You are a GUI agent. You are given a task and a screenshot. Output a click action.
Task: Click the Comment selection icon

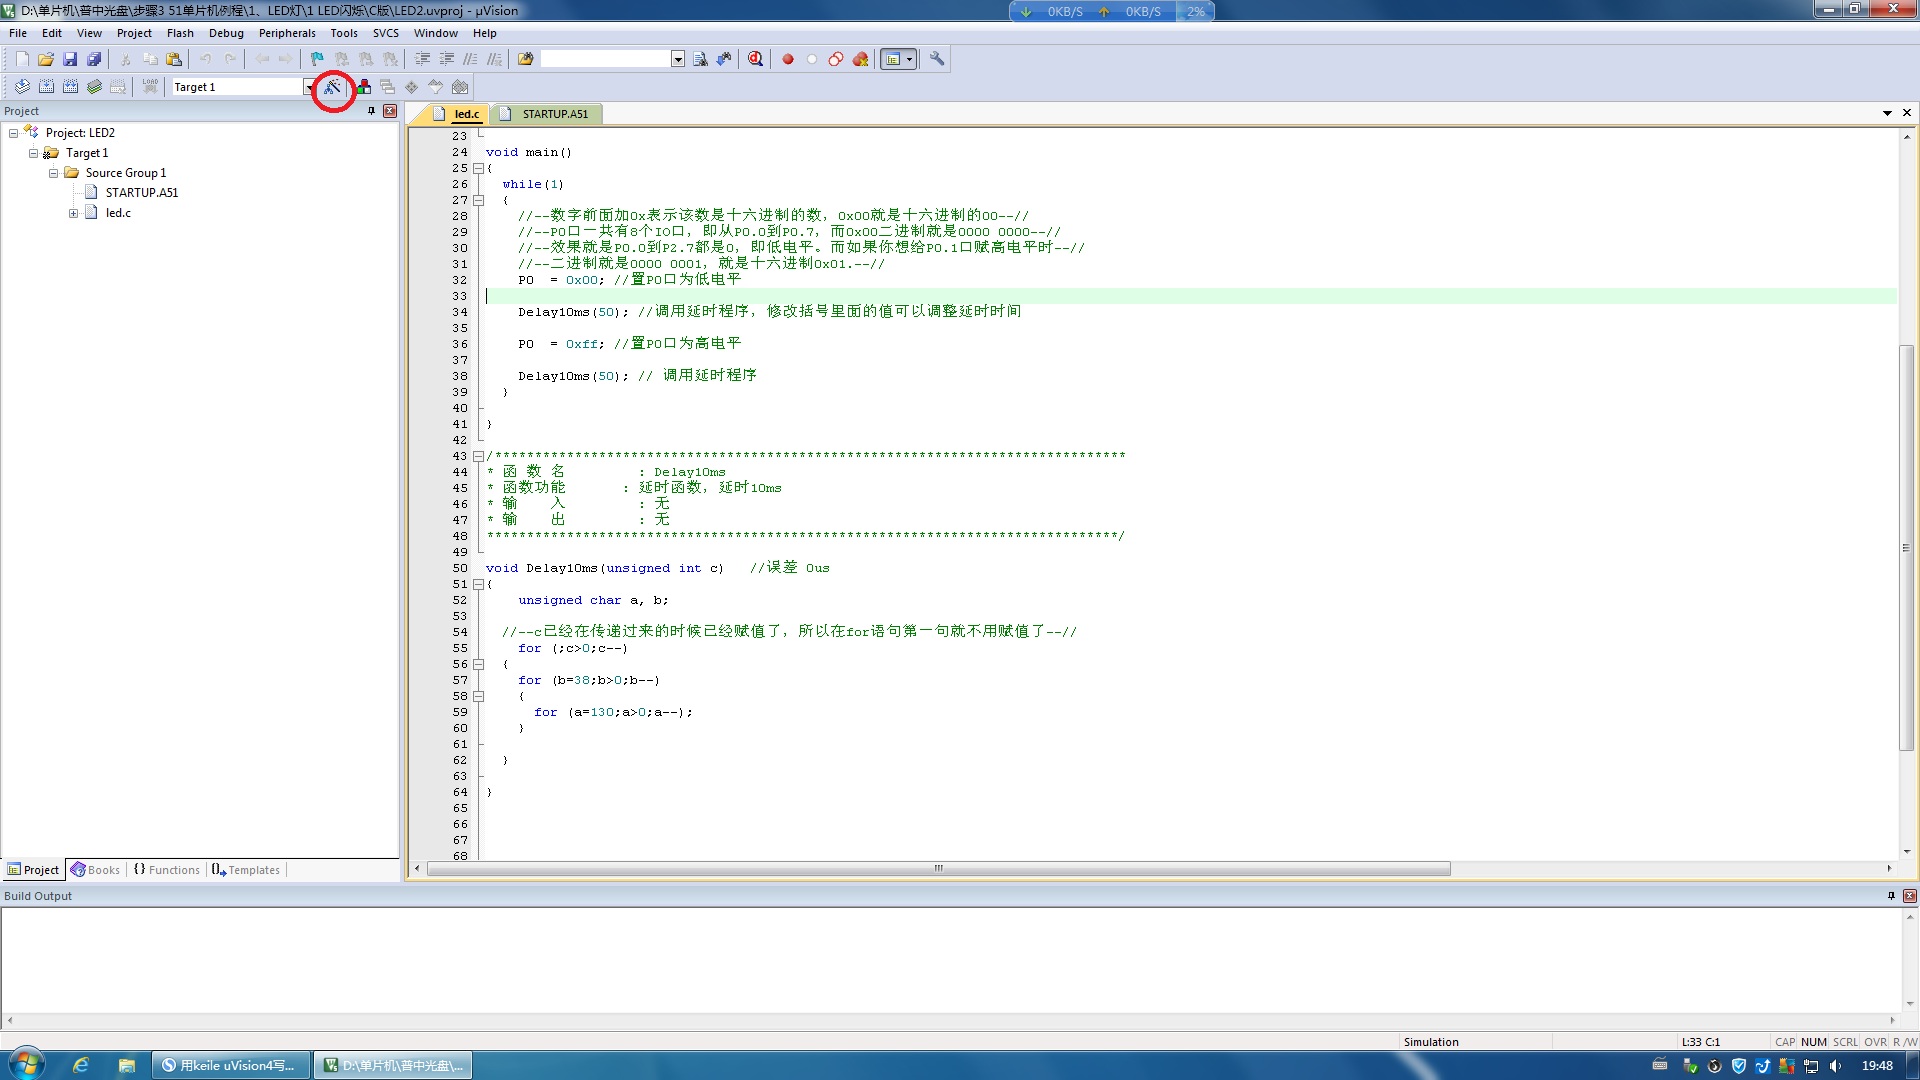pyautogui.click(x=470, y=59)
